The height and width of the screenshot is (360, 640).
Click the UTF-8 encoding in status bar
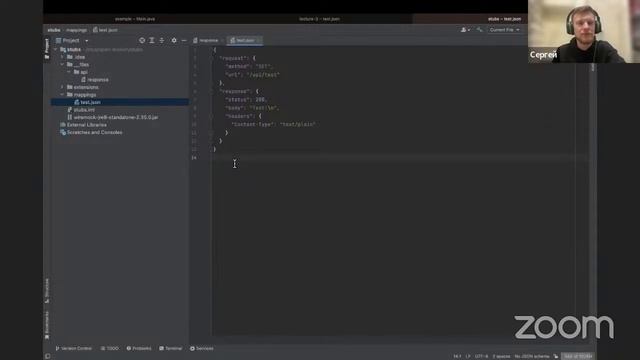(481, 356)
